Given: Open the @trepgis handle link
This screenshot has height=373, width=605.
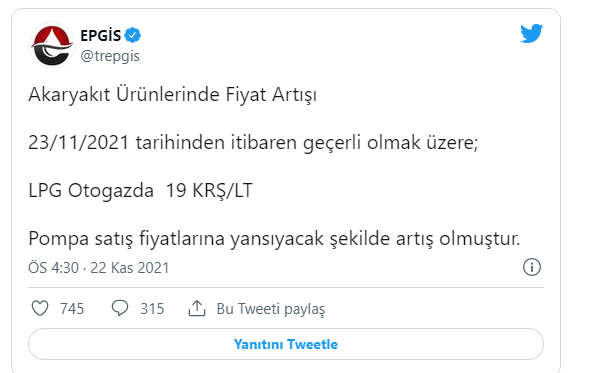Looking at the screenshot, I should tap(110, 56).
